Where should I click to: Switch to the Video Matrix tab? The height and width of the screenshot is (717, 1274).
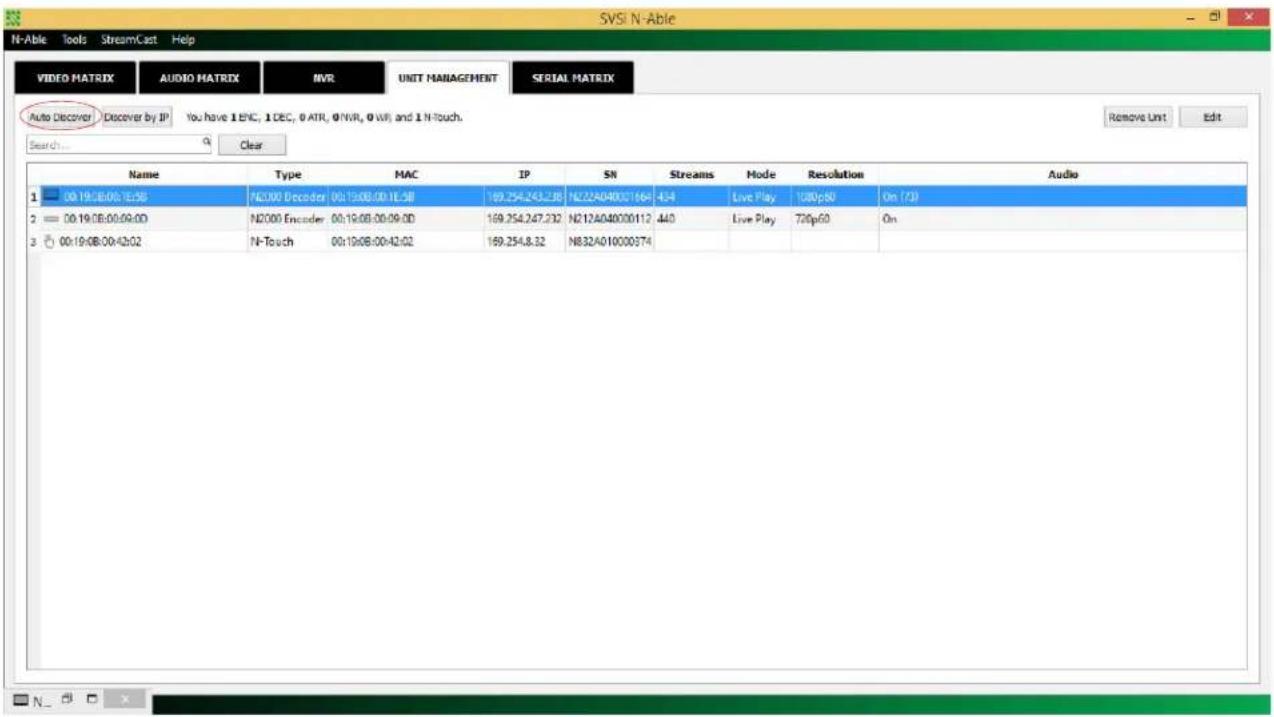(75, 78)
